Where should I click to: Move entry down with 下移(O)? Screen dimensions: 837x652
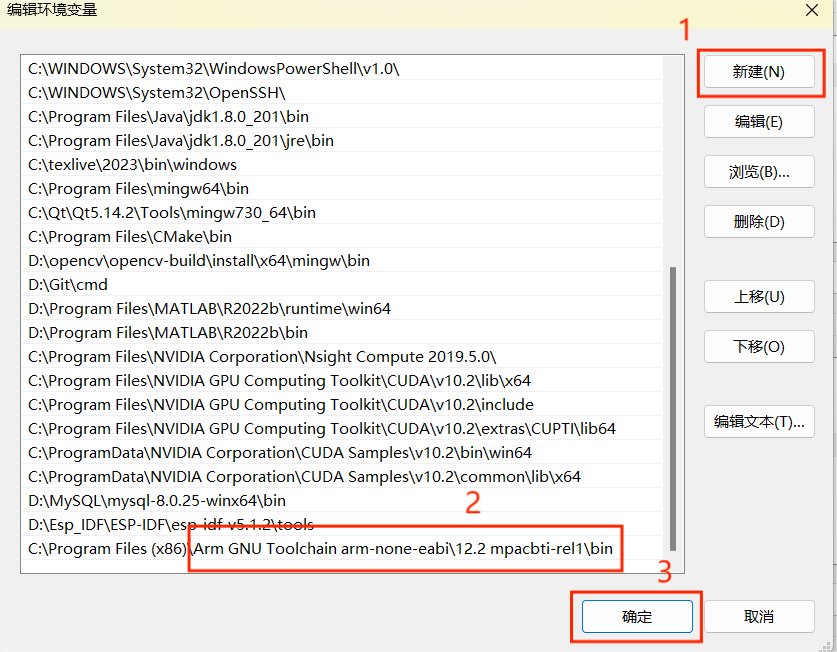pyautogui.click(x=758, y=347)
